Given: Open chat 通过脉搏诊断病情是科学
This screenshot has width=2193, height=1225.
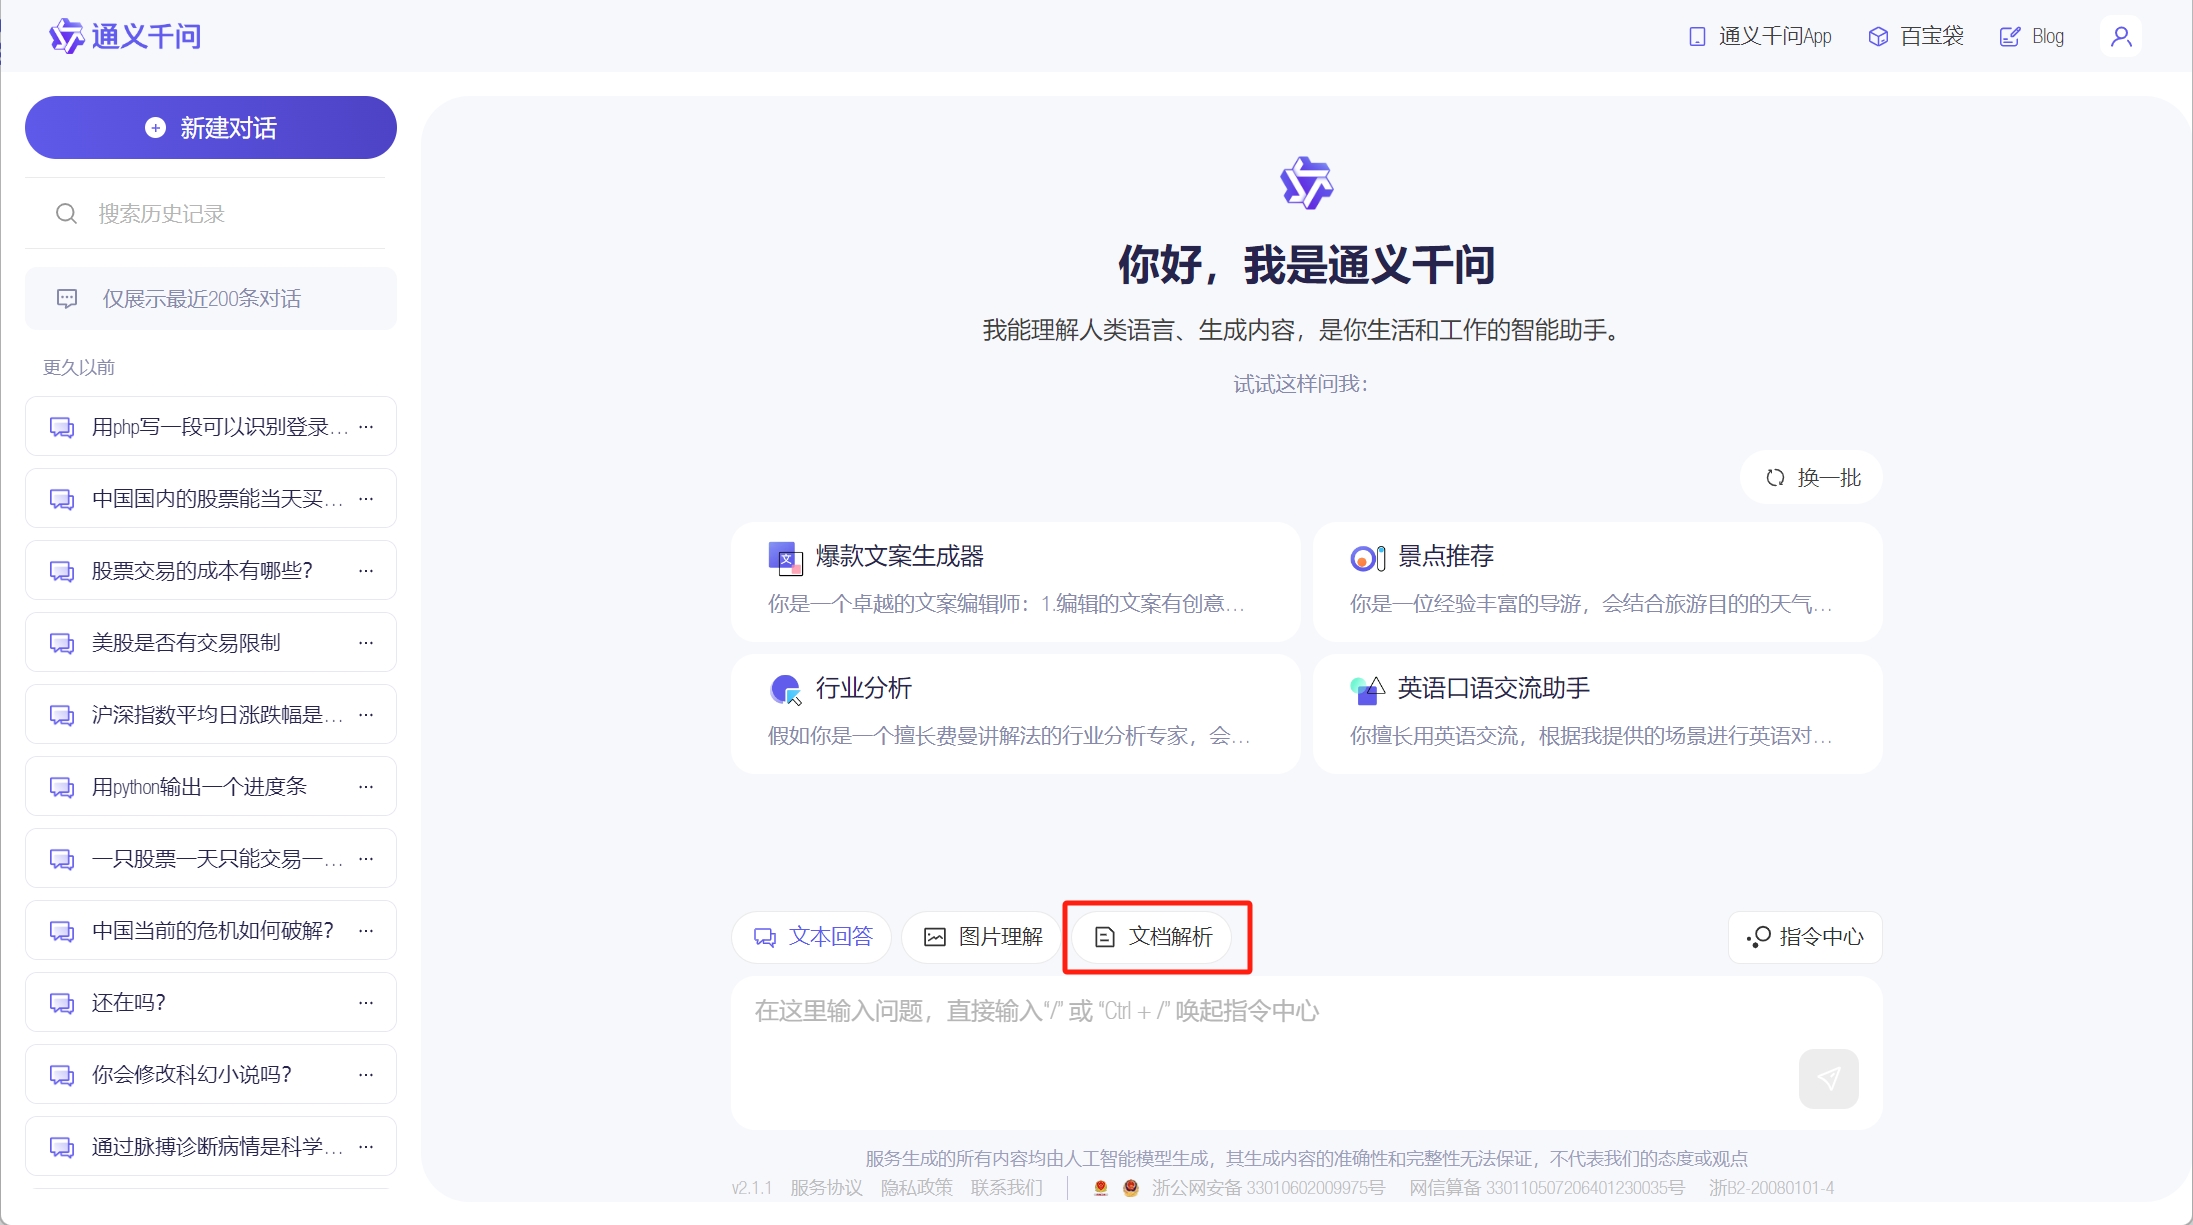Looking at the screenshot, I should coord(211,1147).
